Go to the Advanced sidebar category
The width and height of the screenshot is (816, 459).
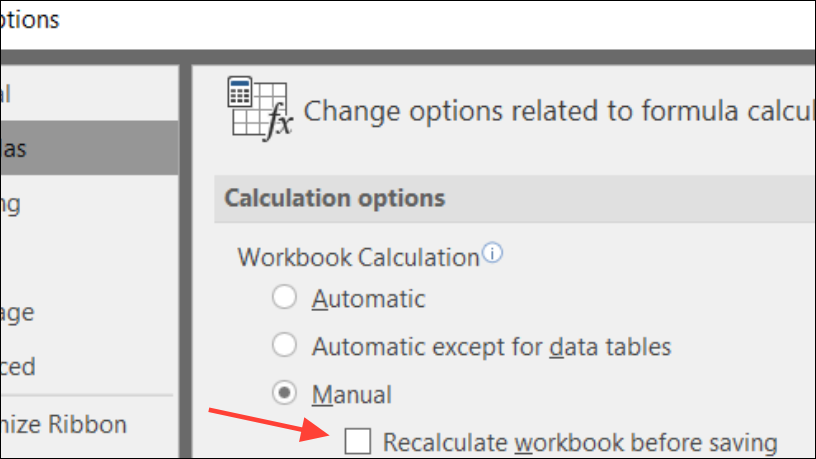point(20,366)
